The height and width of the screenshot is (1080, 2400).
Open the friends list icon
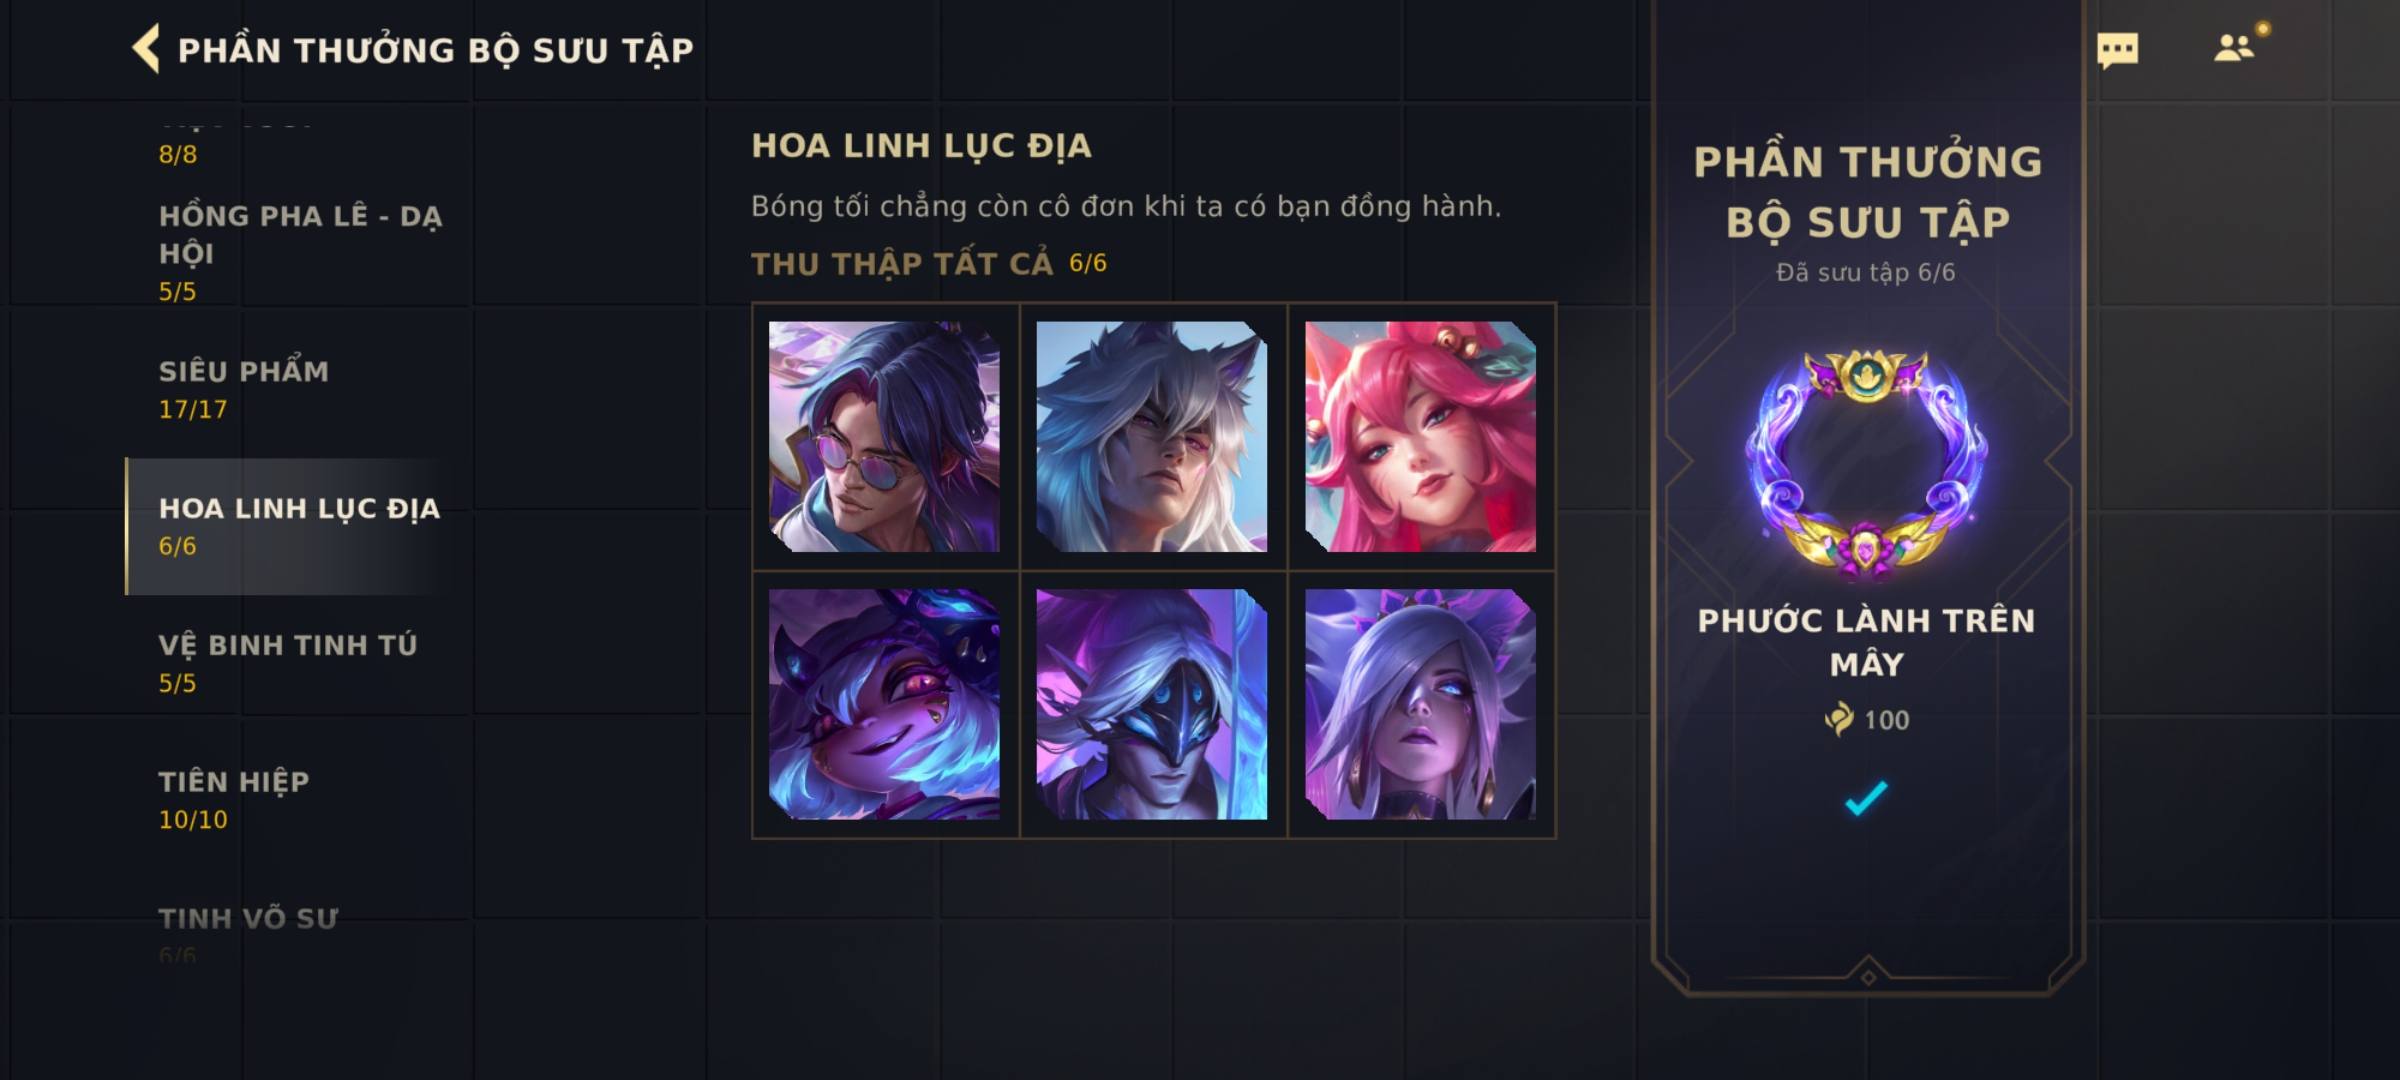pos(2234,48)
